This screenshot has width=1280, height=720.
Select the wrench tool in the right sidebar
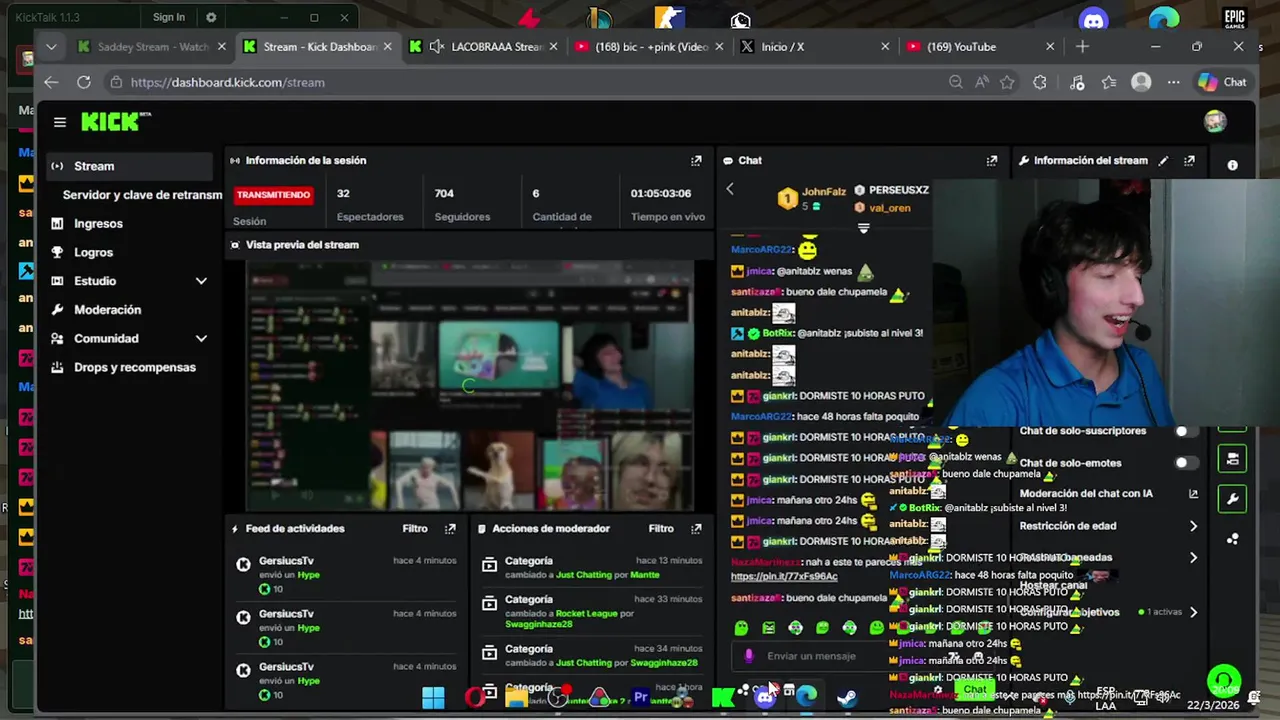[1232, 498]
